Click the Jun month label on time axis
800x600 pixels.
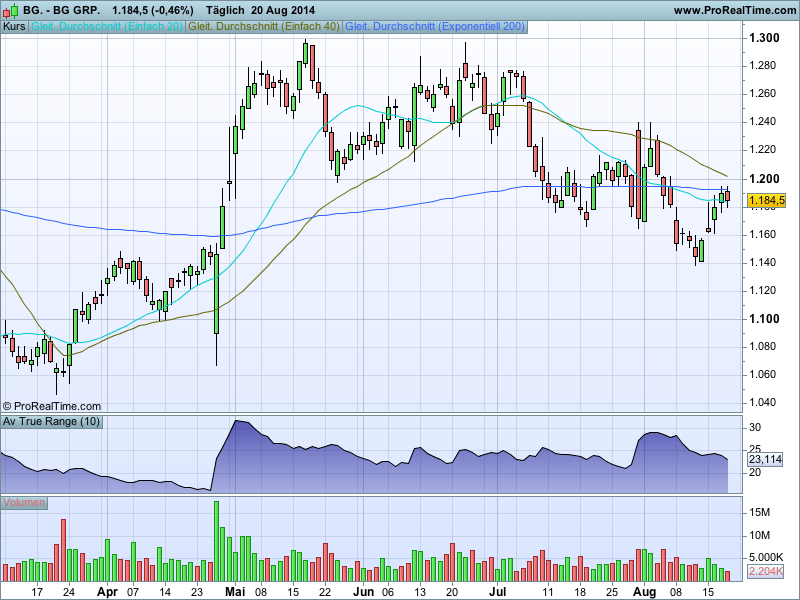[x=363, y=592]
